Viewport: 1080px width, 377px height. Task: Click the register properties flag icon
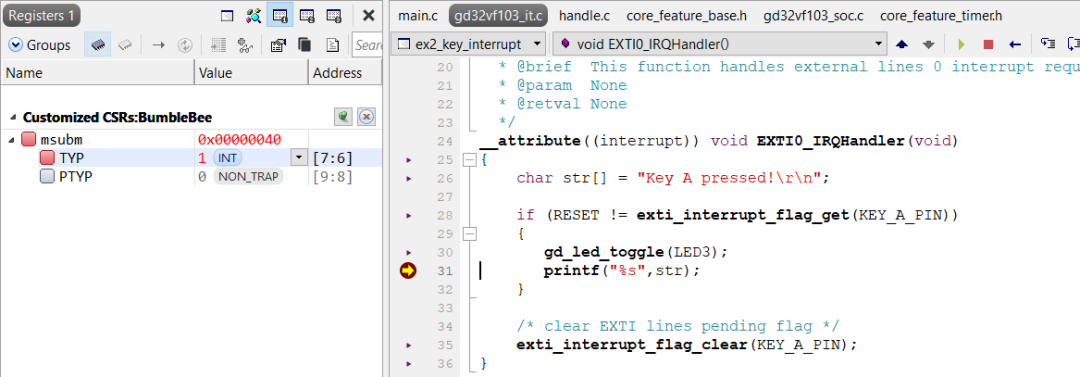coord(278,45)
